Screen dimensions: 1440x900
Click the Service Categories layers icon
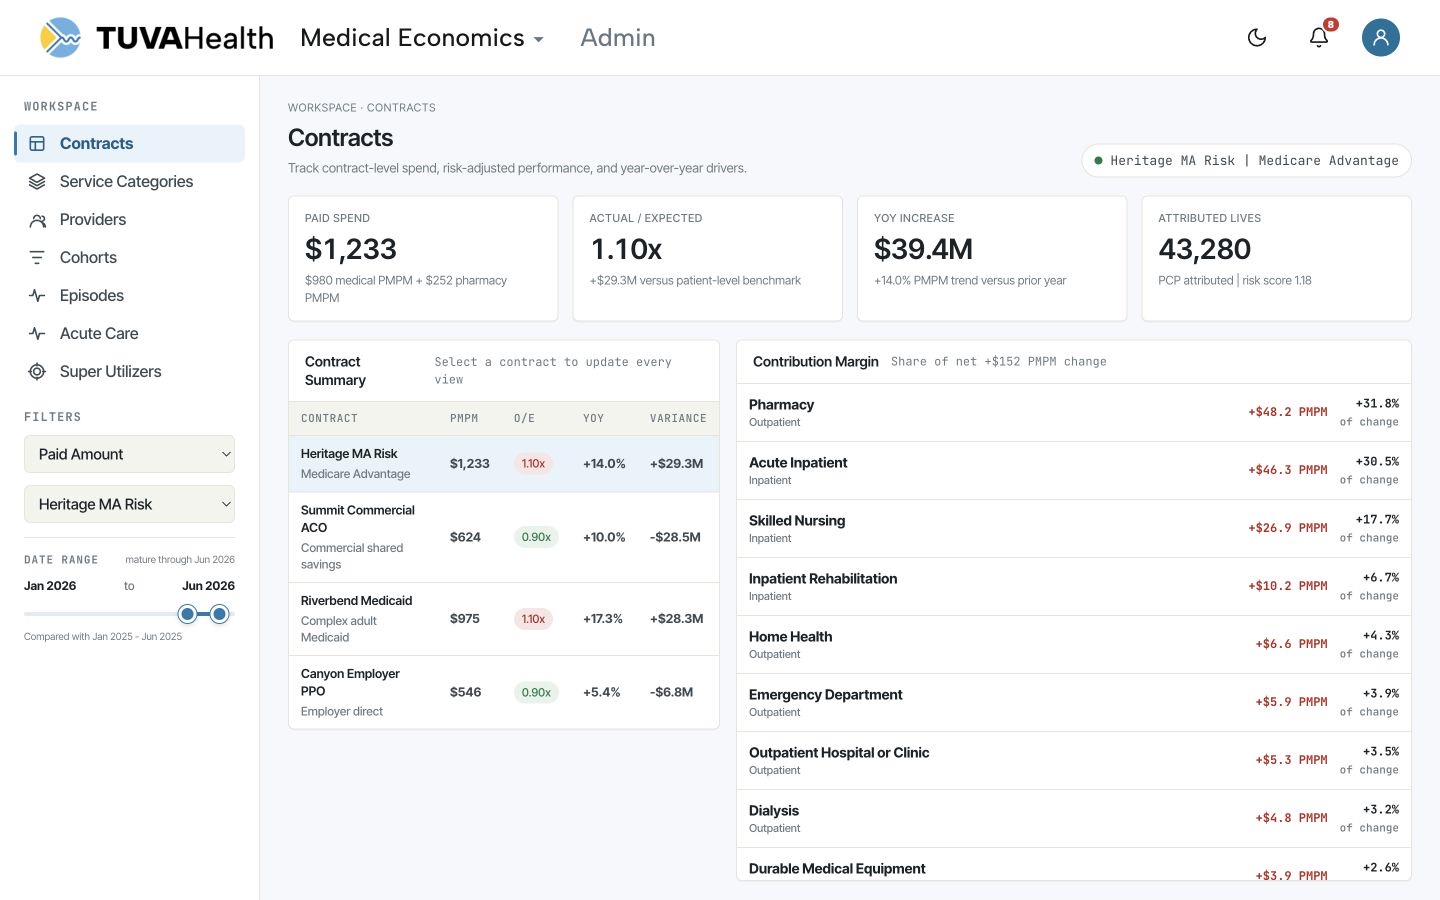pyautogui.click(x=37, y=181)
